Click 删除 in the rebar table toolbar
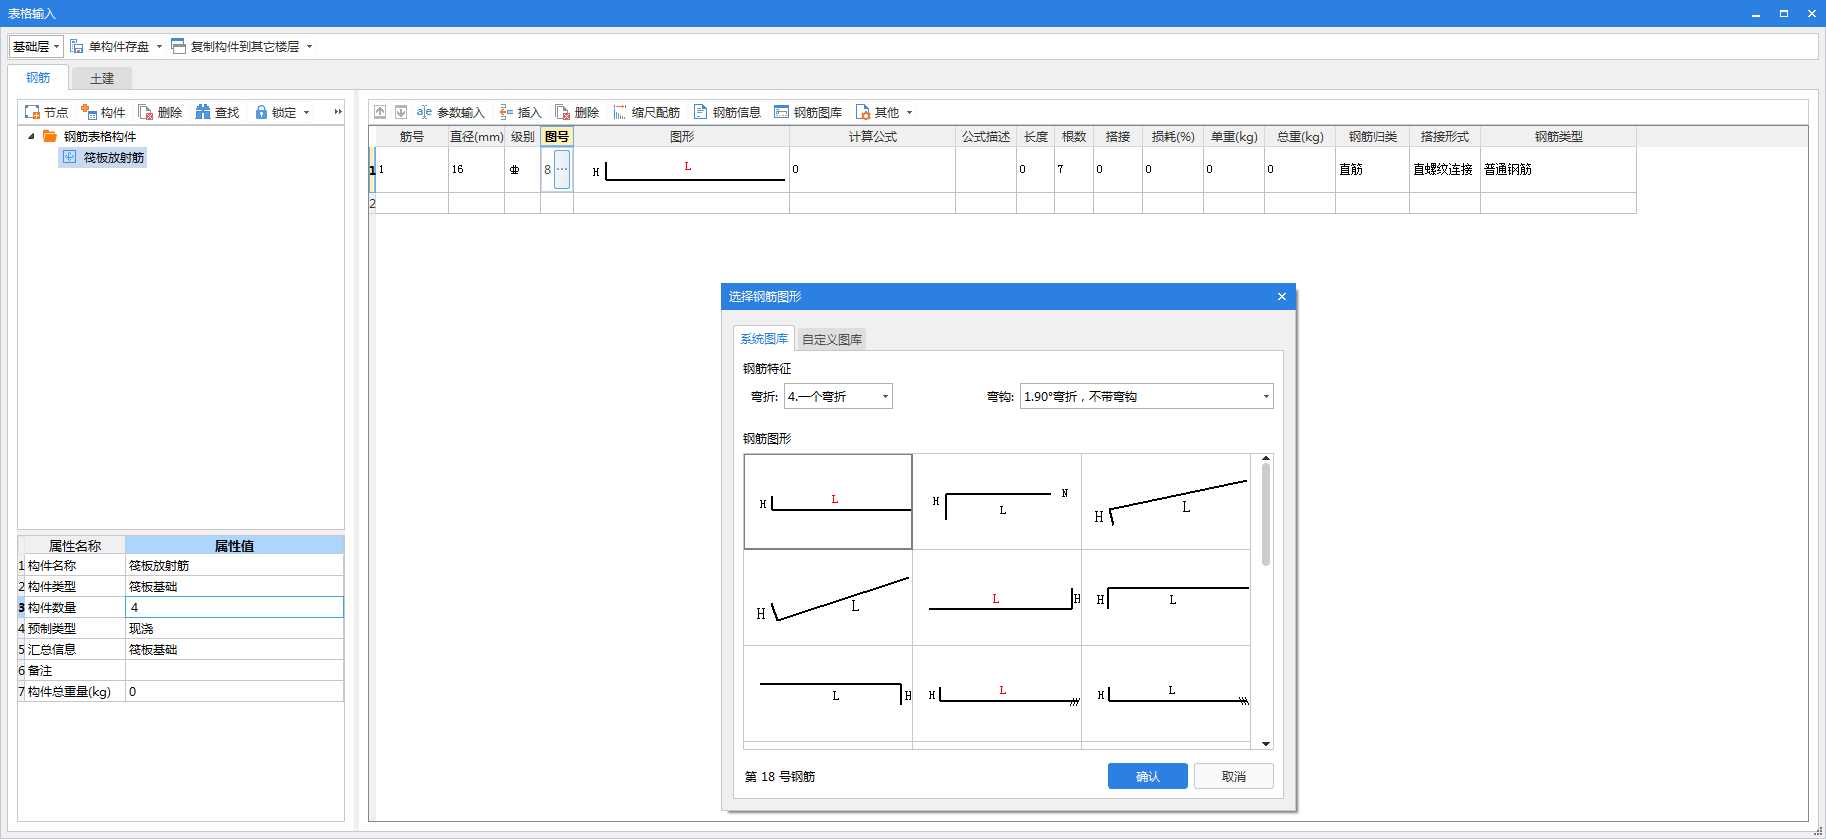1826x839 pixels. pyautogui.click(x=577, y=112)
